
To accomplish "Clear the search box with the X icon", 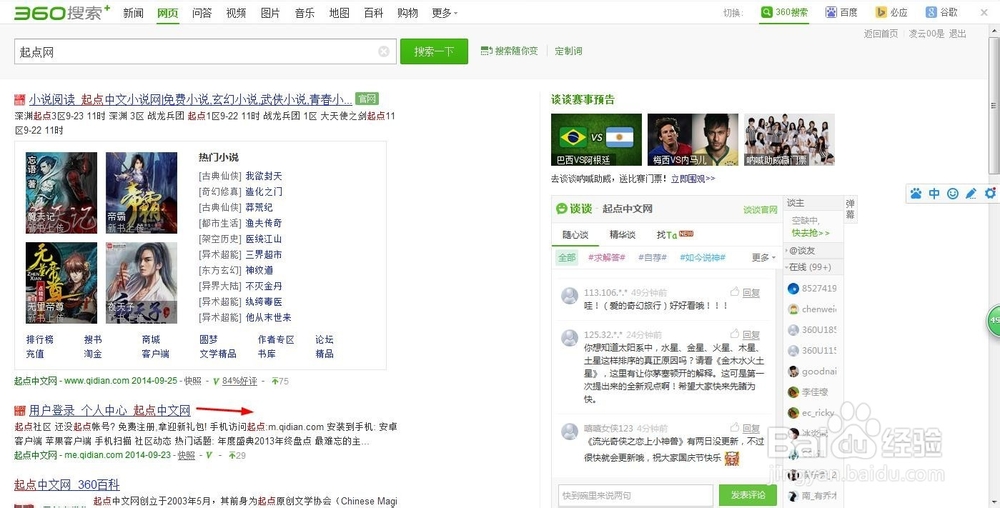I will [x=383, y=52].
